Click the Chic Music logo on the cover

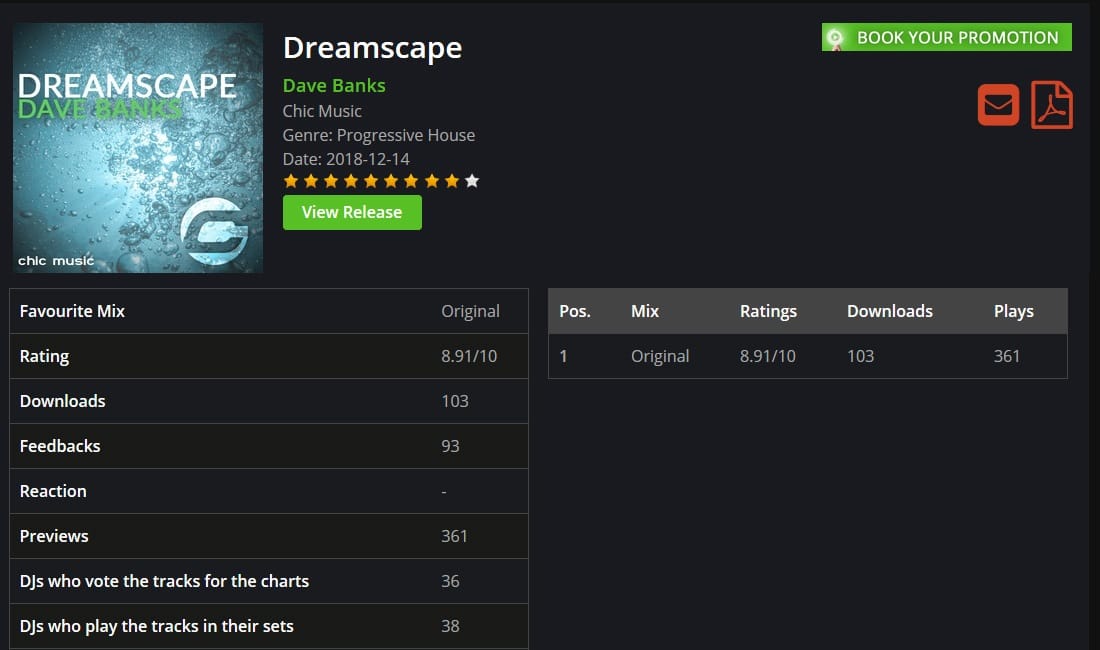click(214, 231)
